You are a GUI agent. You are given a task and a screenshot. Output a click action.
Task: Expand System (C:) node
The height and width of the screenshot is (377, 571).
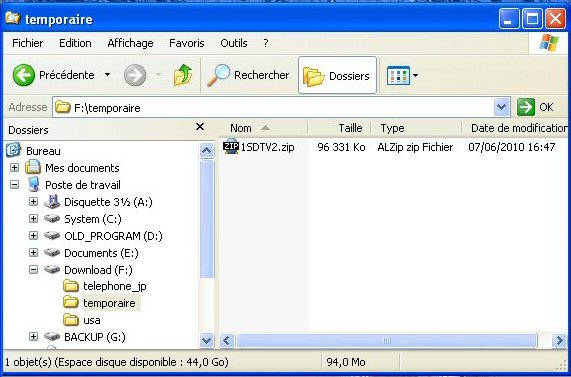click(33, 219)
